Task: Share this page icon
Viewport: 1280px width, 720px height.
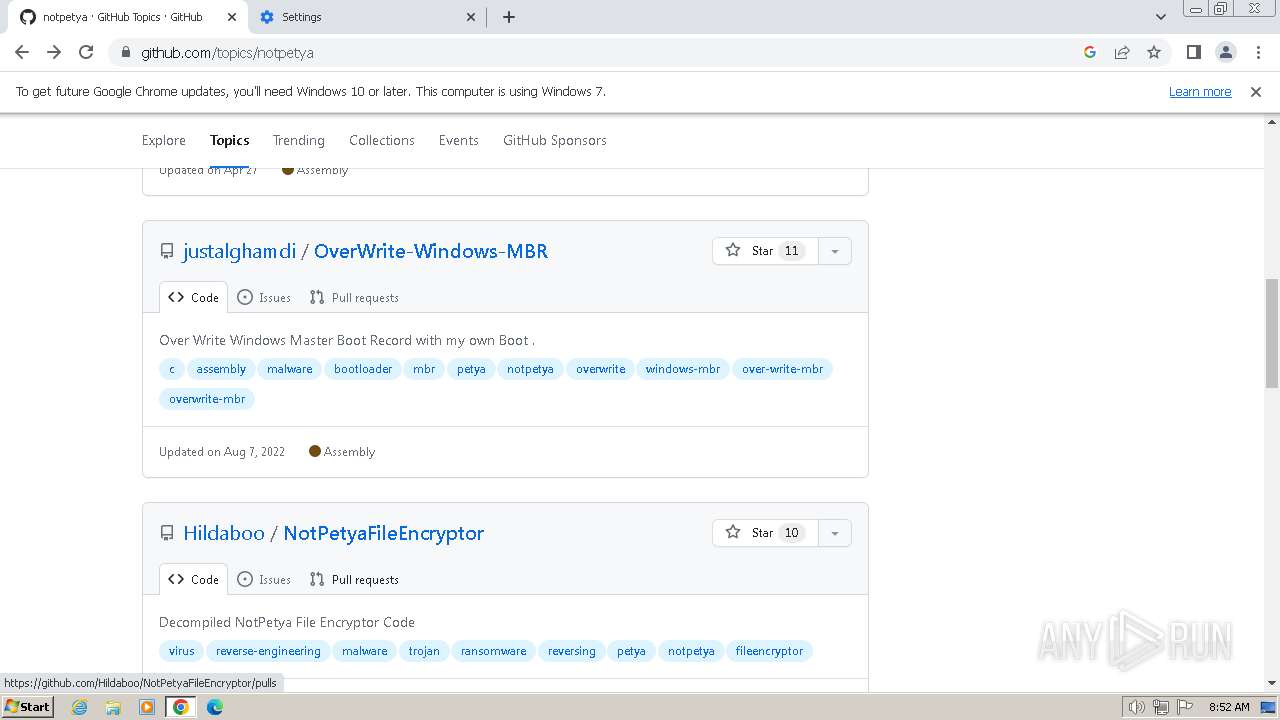Action: click(x=1122, y=52)
